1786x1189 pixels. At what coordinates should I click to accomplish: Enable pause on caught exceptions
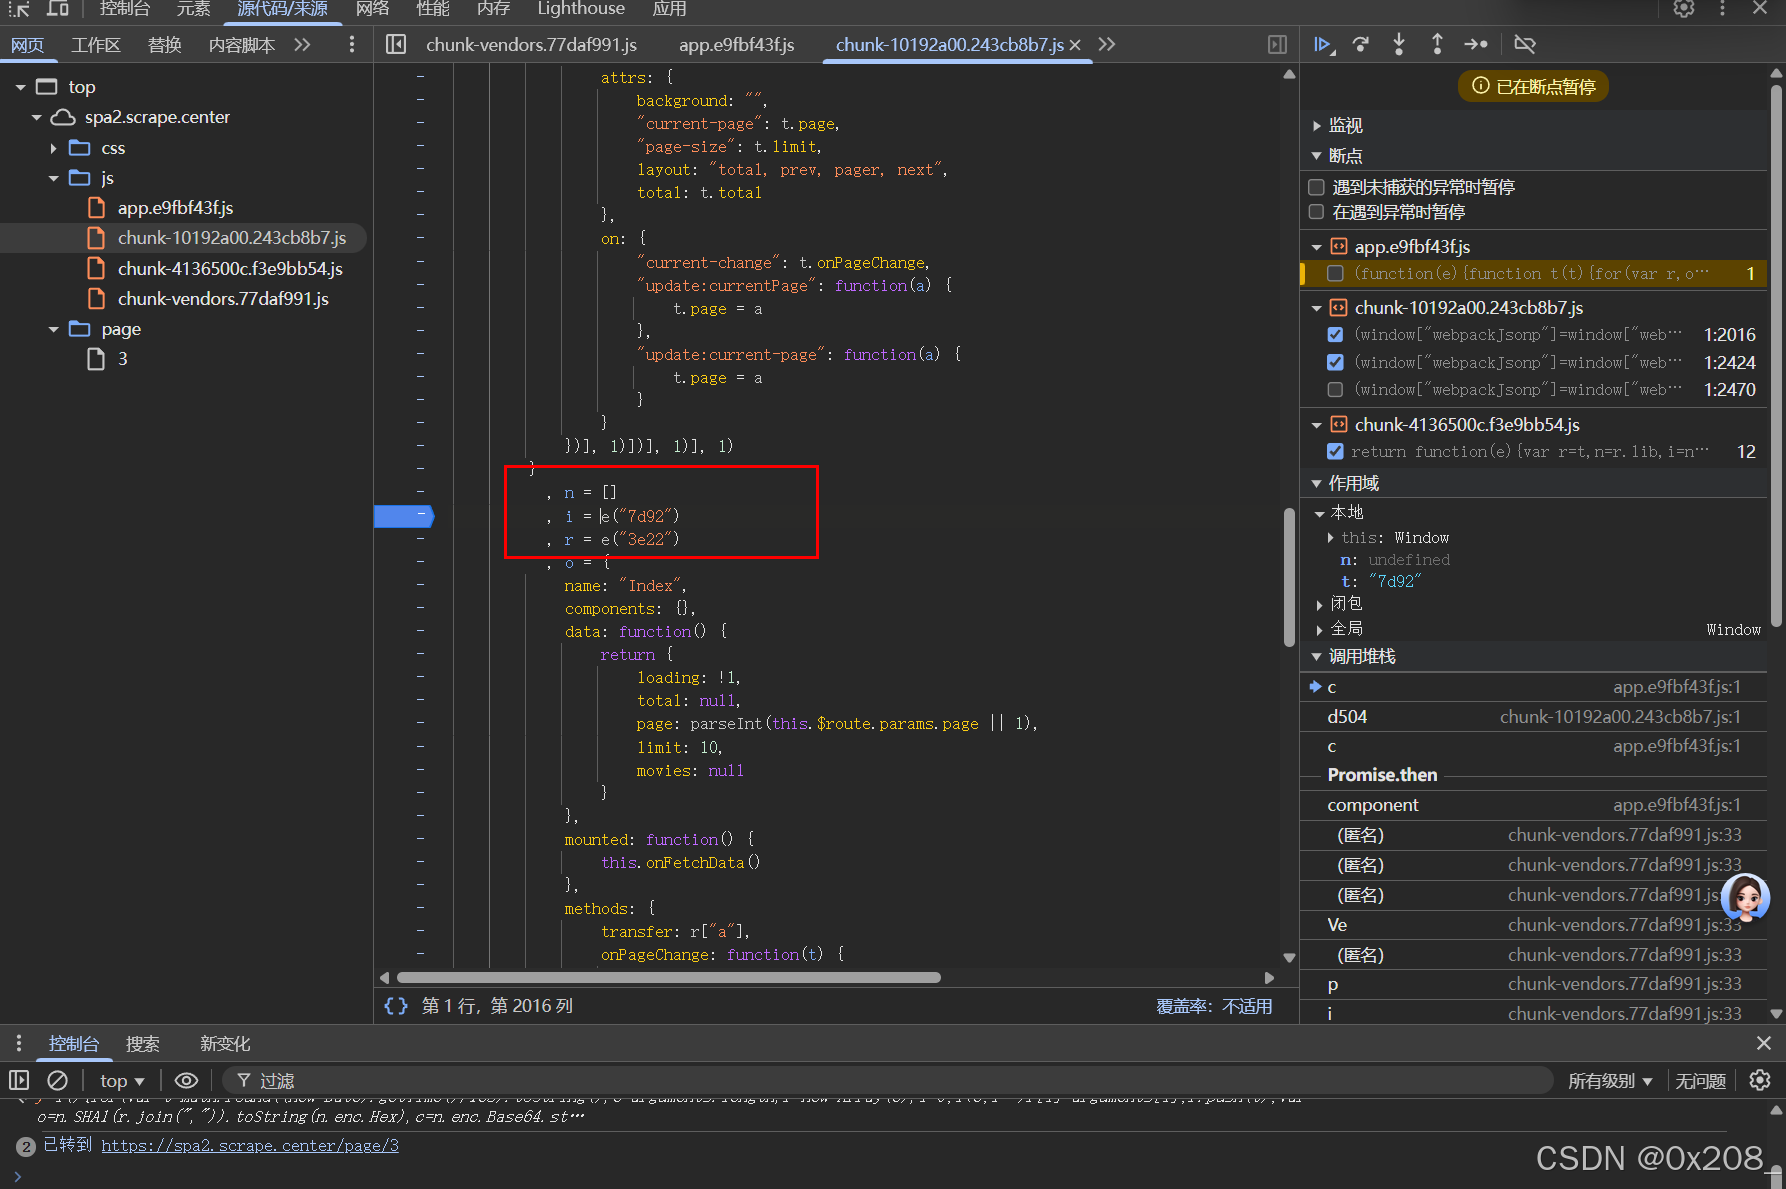(1316, 212)
